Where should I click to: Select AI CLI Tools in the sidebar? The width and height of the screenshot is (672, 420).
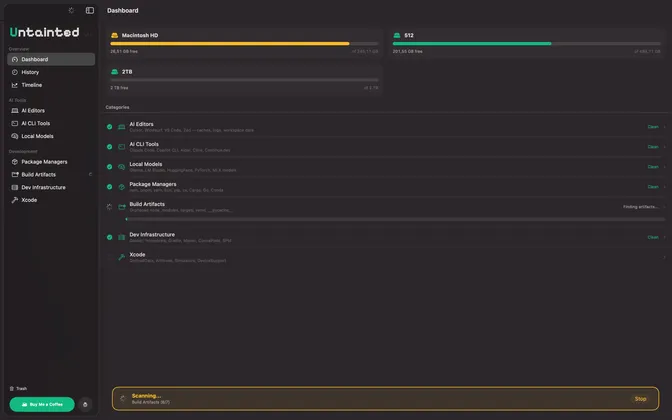[x=51, y=123]
